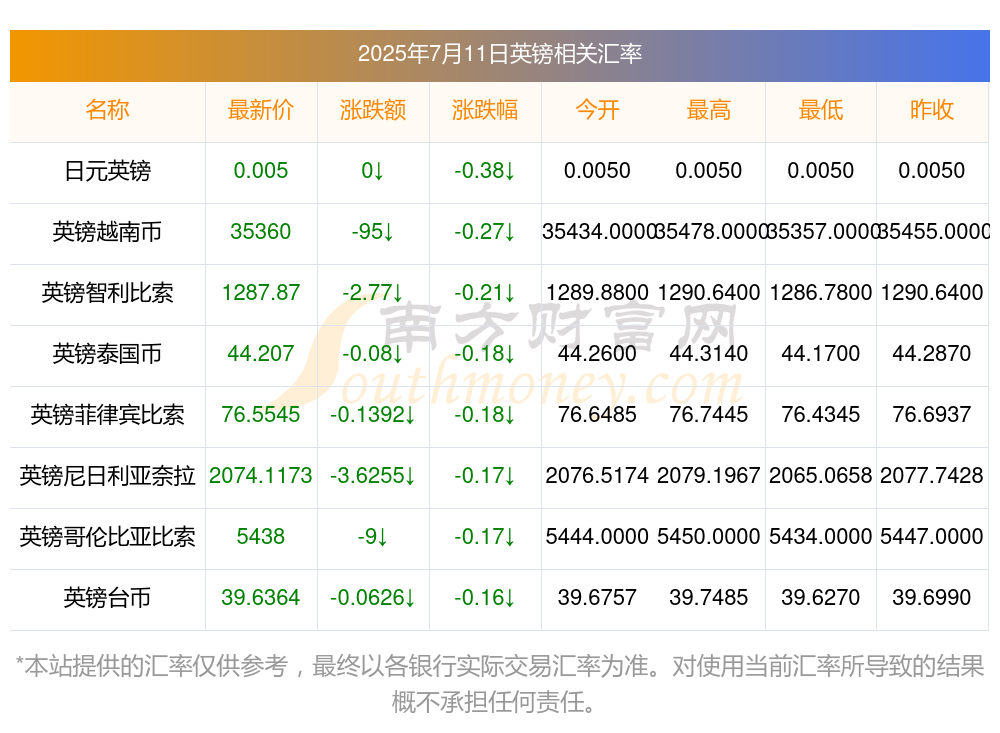Click the 最低 column header
The width and height of the screenshot is (1000, 733).
[821, 110]
